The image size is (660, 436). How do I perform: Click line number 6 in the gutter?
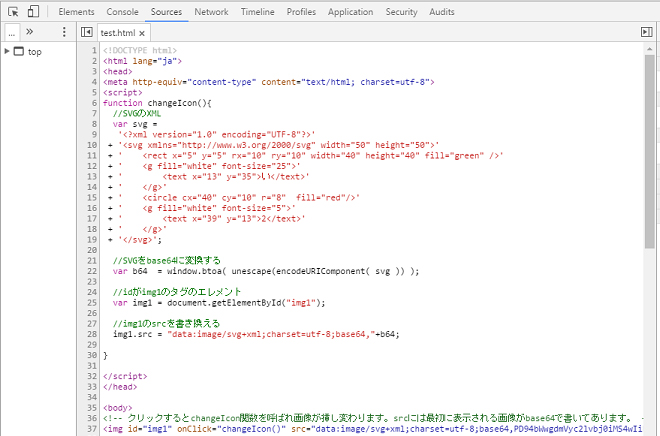pos(95,103)
